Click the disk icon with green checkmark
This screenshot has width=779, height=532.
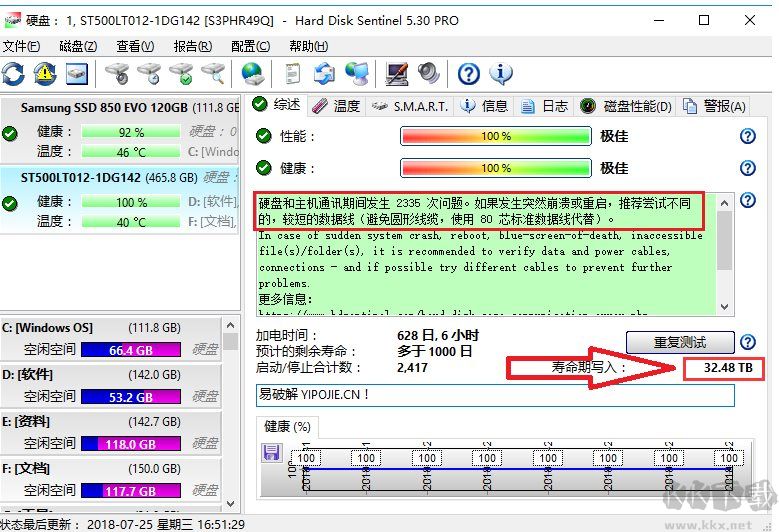coord(181,74)
